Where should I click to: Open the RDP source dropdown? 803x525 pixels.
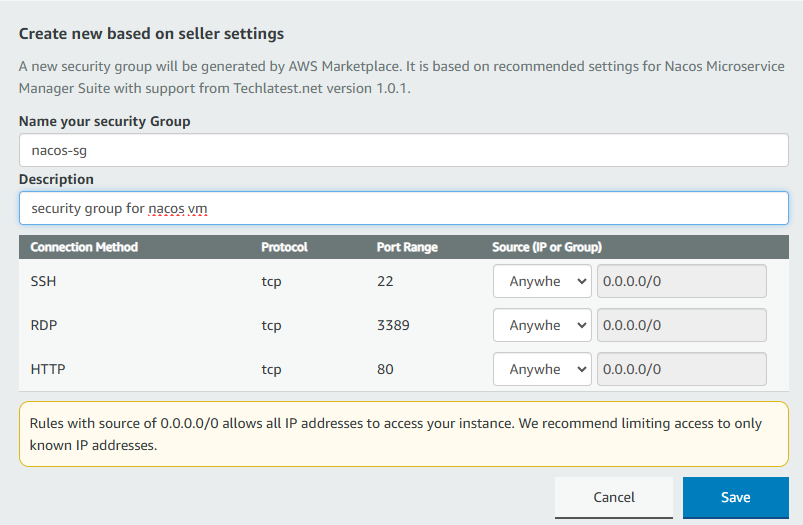[x=542, y=325]
